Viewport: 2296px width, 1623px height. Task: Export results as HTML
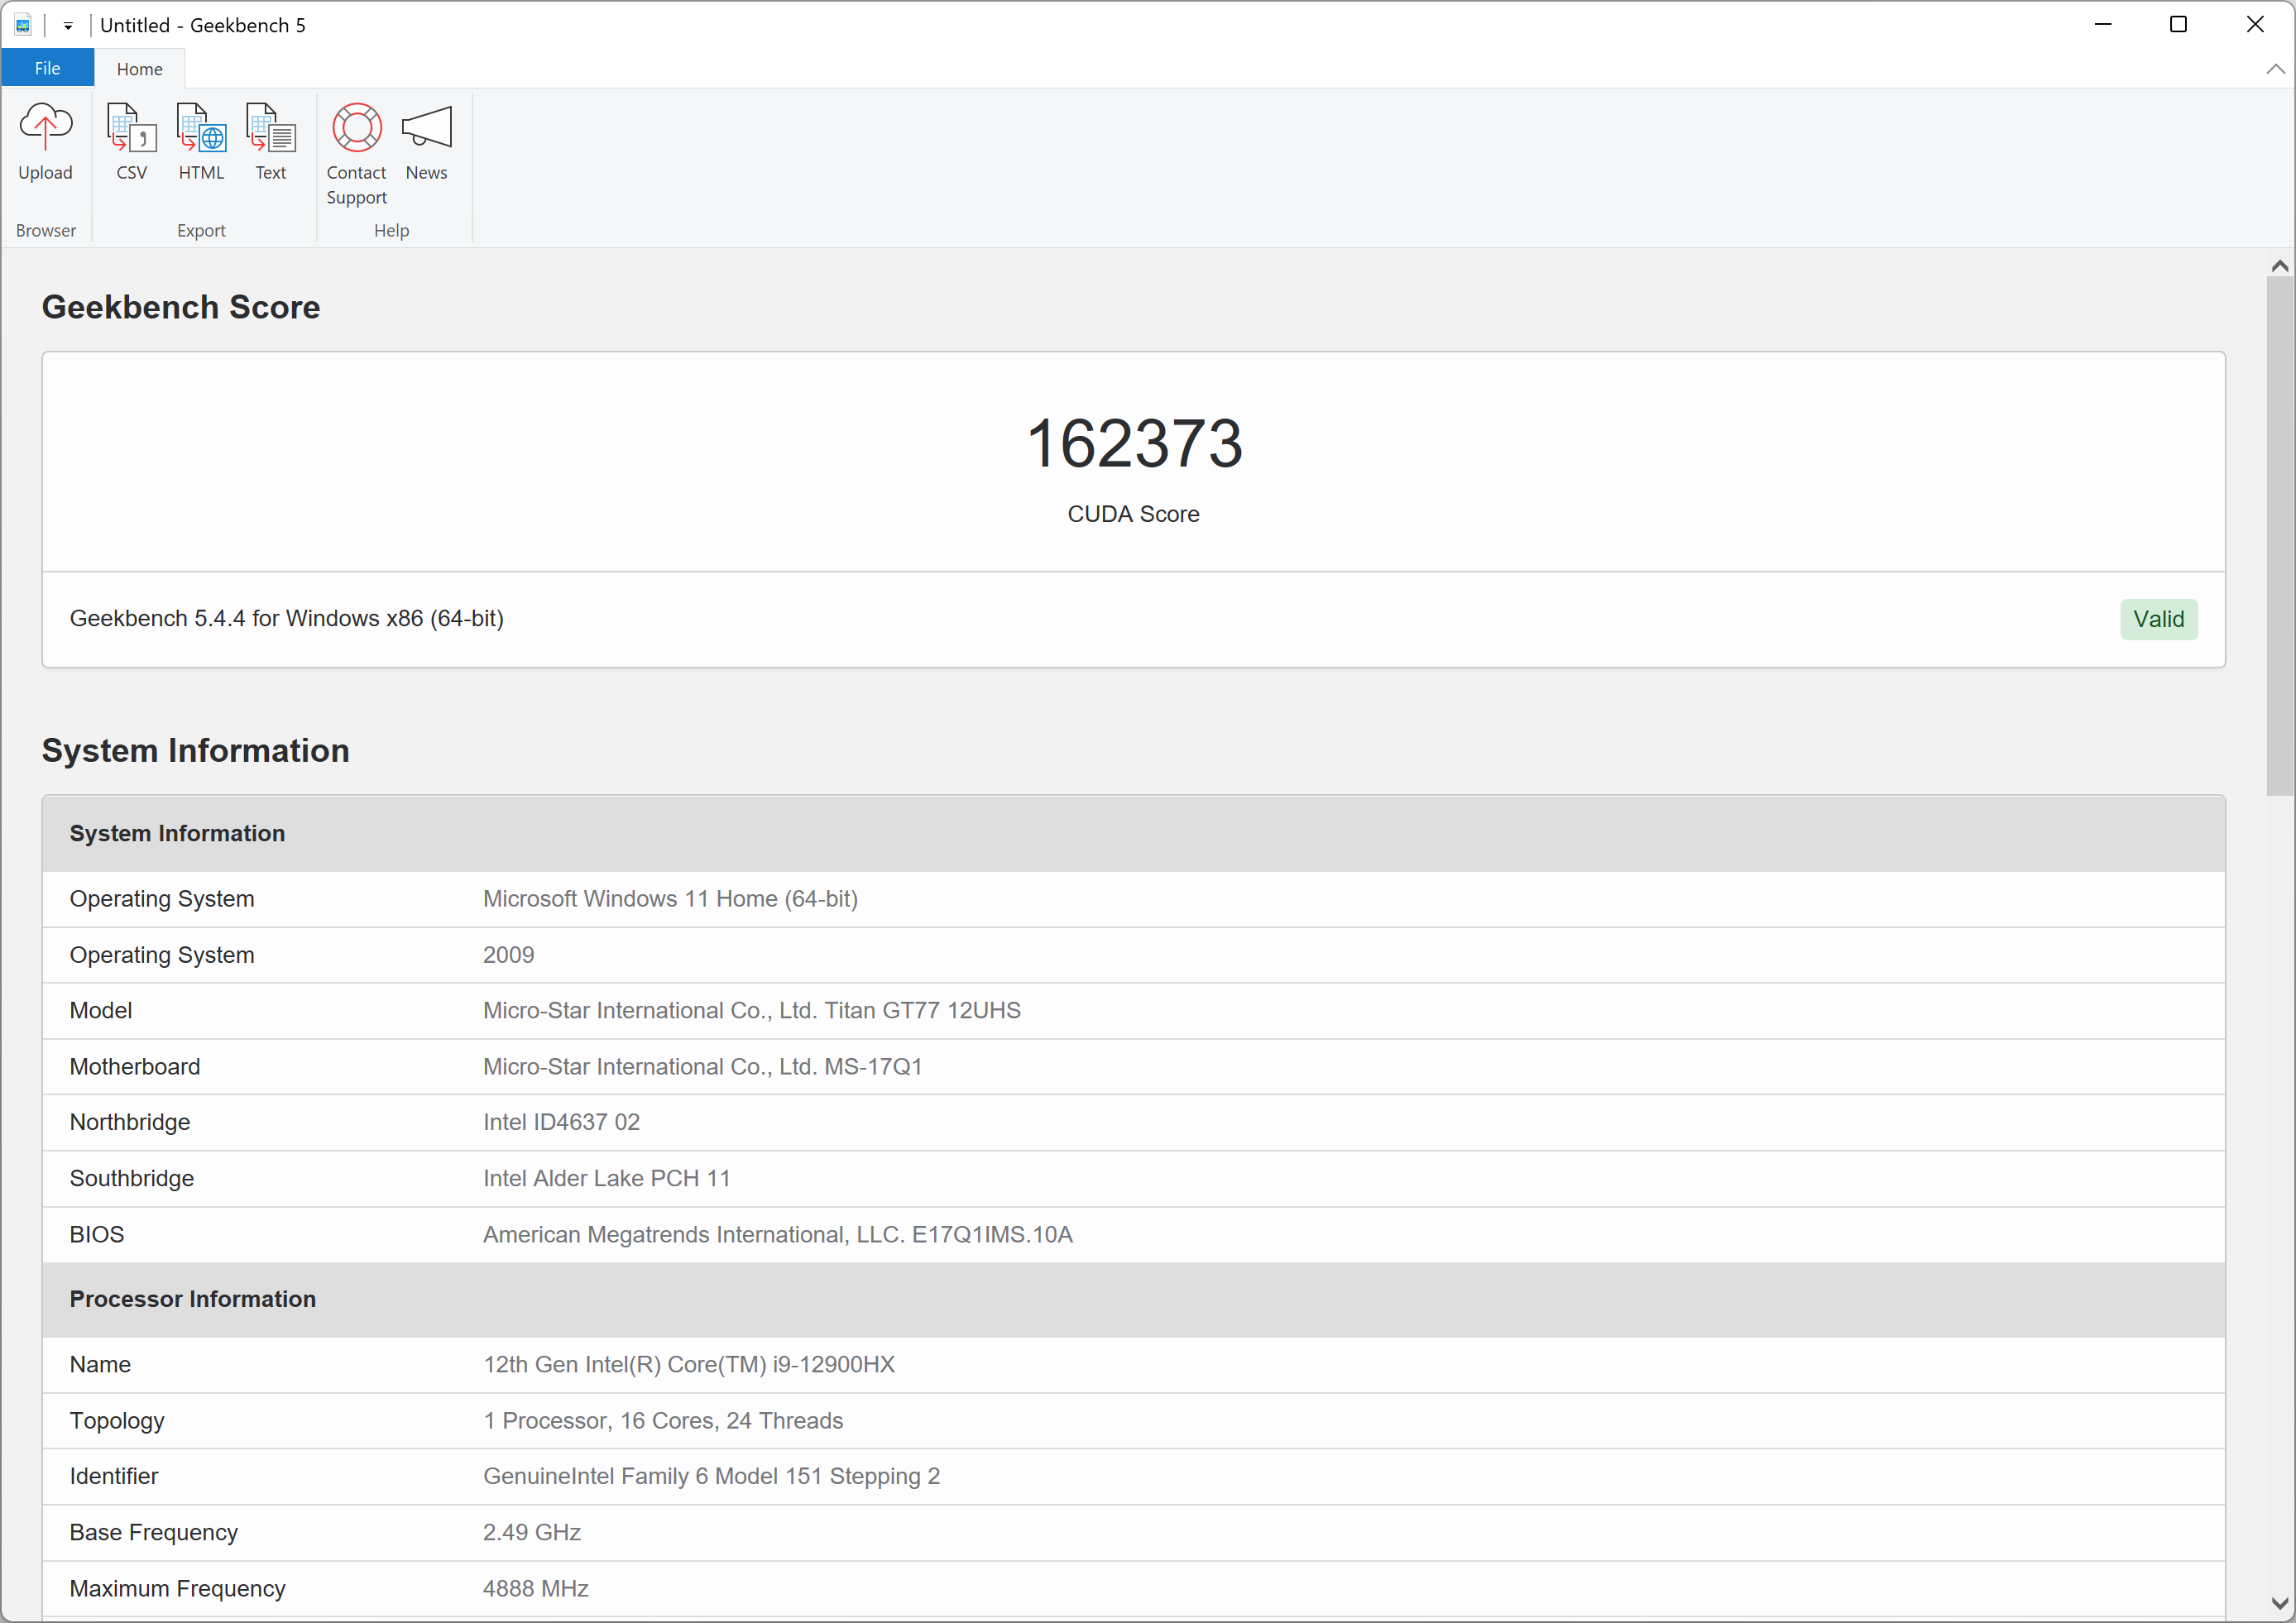tap(201, 128)
